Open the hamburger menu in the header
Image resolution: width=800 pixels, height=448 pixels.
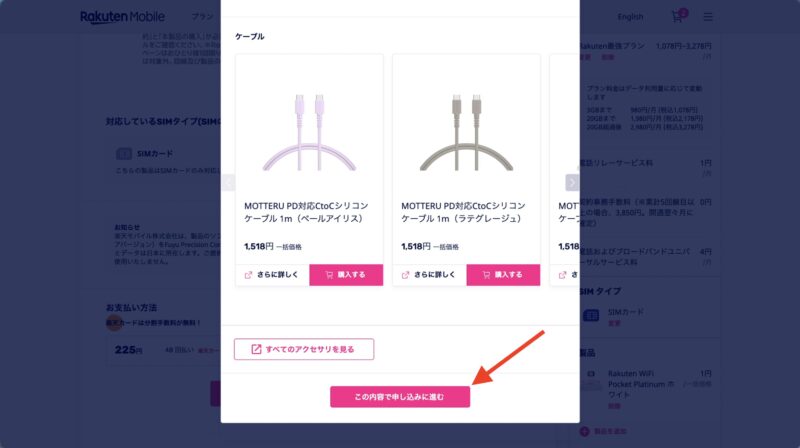pos(708,17)
